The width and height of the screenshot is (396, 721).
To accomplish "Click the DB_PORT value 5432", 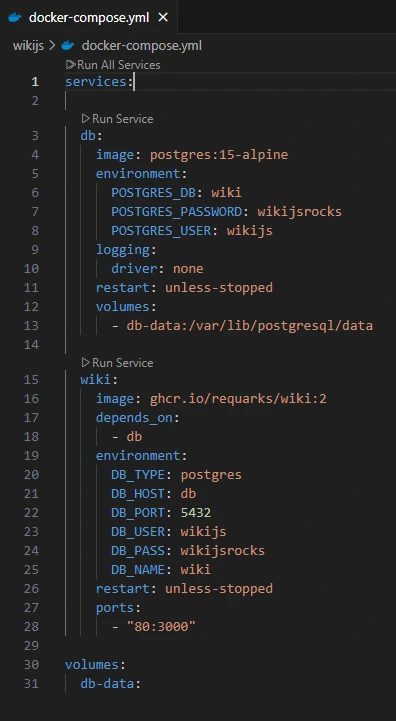I will click(196, 512).
